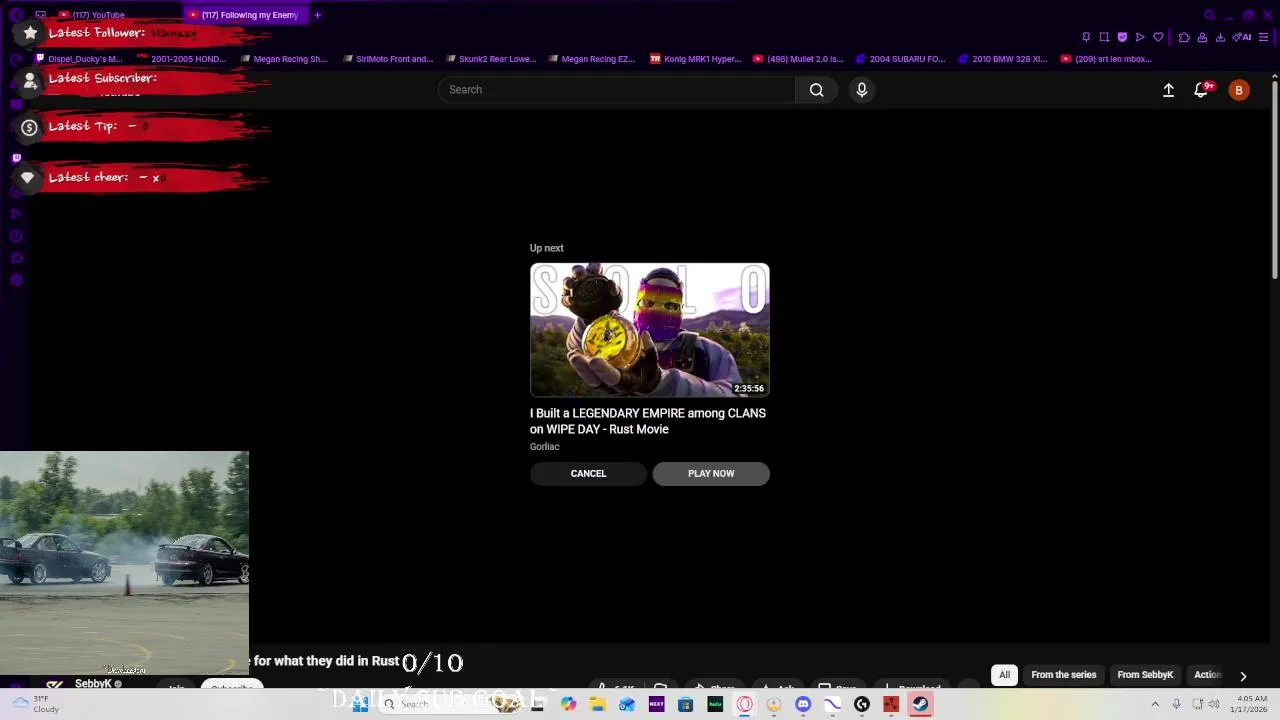Open the browser easy setup menu icon
Viewport: 1280px width, 720px height.
1265,37
